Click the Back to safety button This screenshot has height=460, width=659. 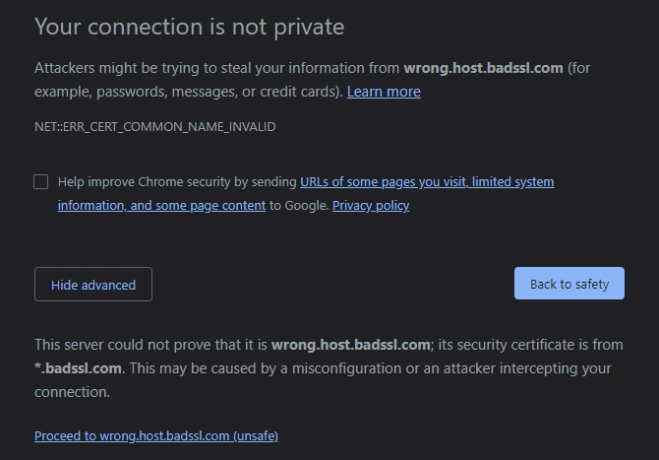click(x=569, y=284)
